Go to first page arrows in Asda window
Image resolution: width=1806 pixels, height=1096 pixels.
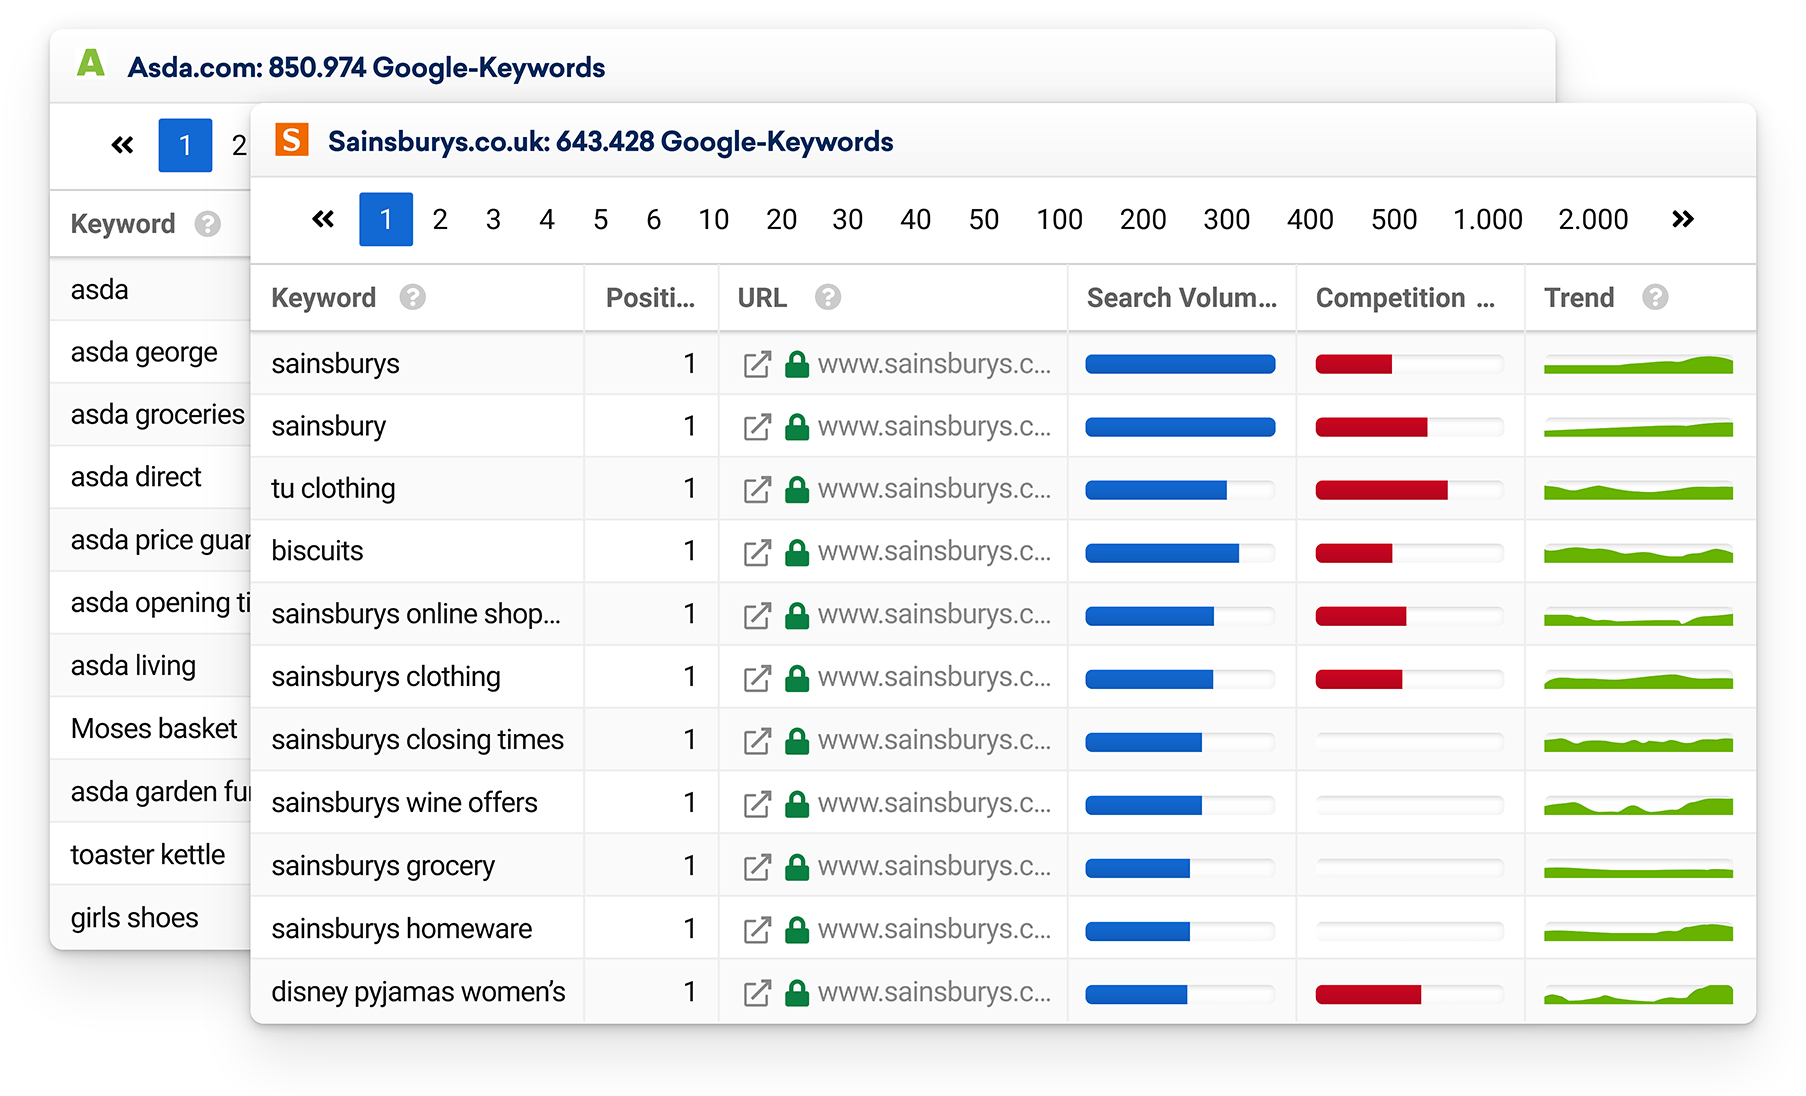coord(122,145)
